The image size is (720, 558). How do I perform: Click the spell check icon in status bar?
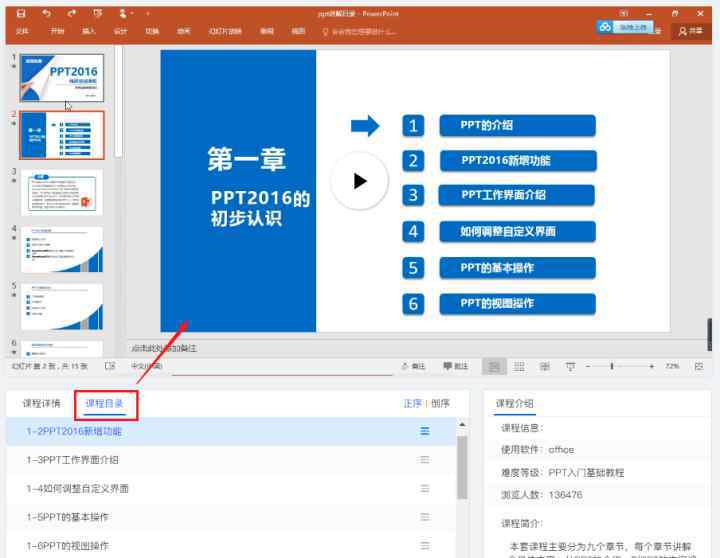click(x=110, y=366)
